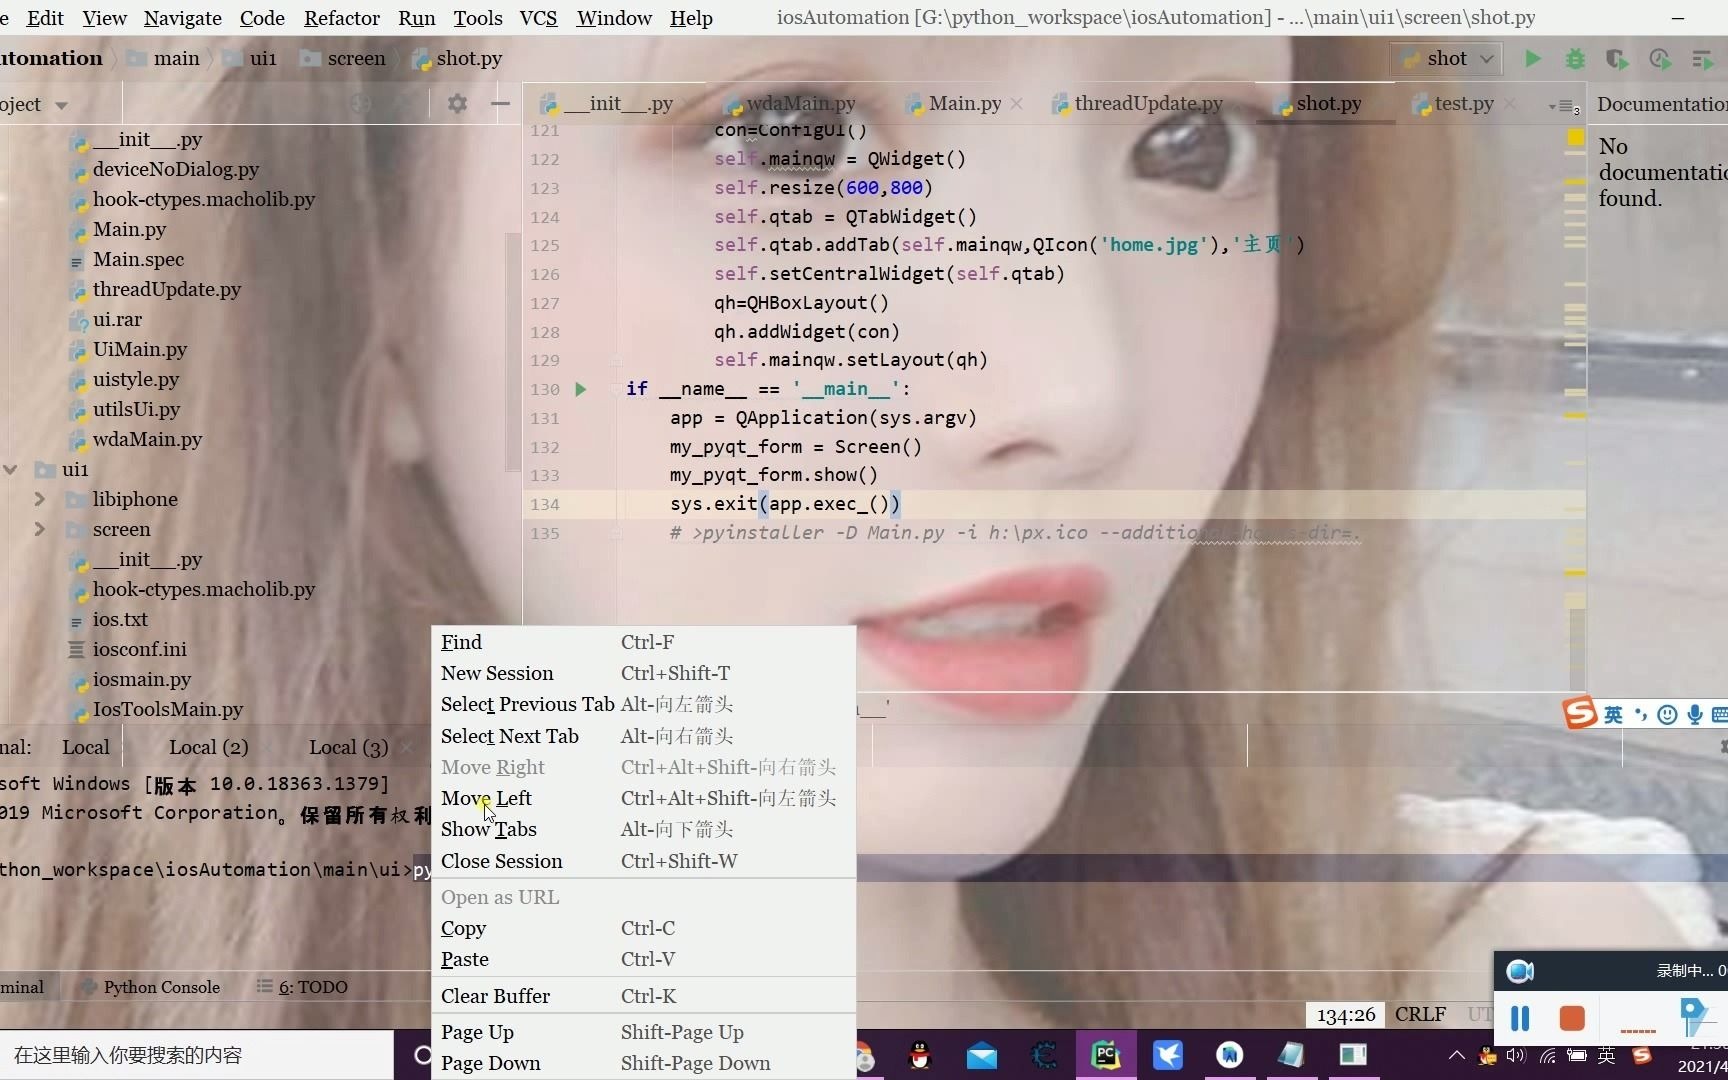Run shot with coverage
Screen dimensions: 1728x1080
pyautogui.click(x=1617, y=59)
